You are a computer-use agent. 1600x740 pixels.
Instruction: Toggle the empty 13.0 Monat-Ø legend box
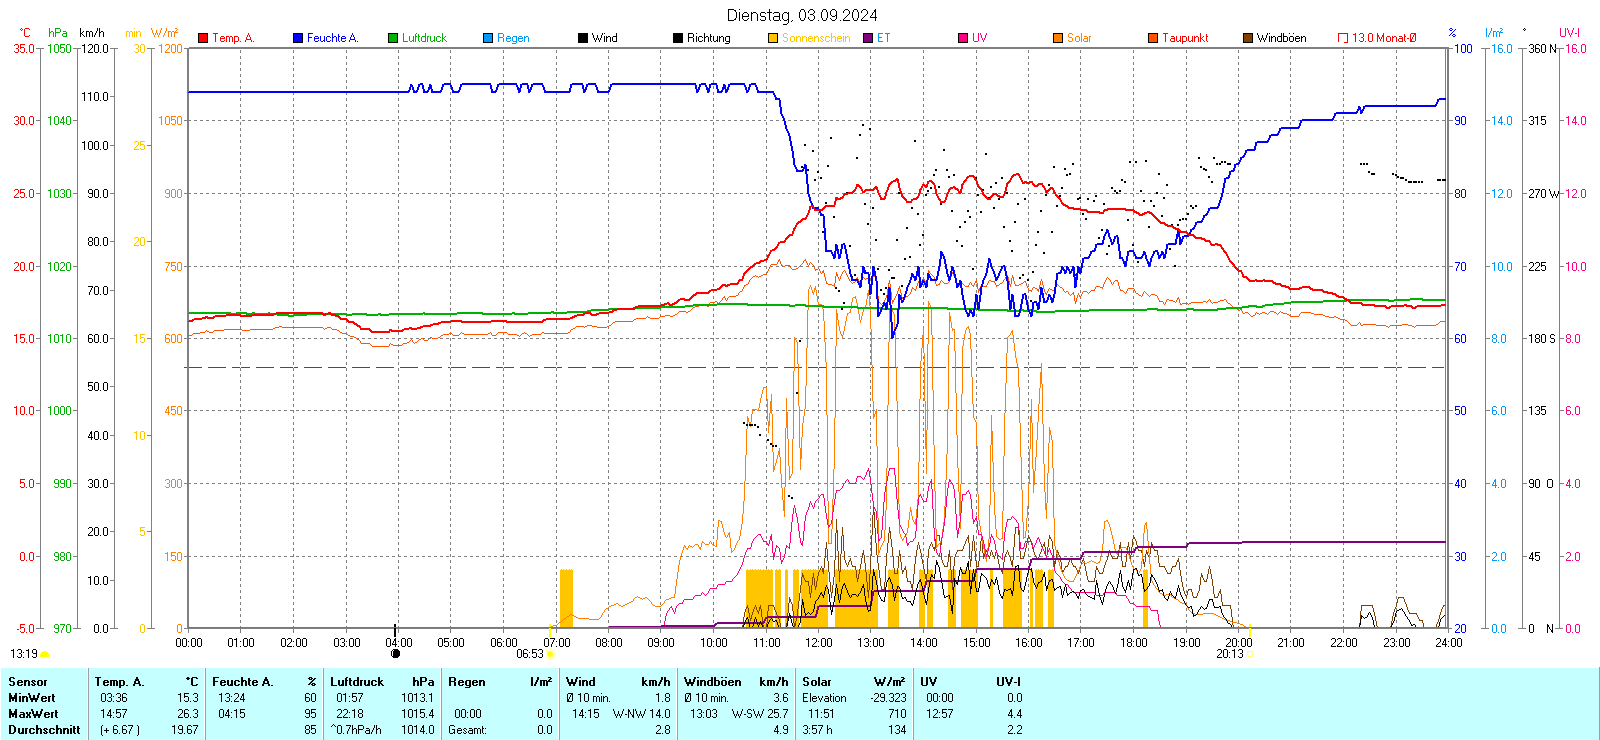(x=1343, y=38)
